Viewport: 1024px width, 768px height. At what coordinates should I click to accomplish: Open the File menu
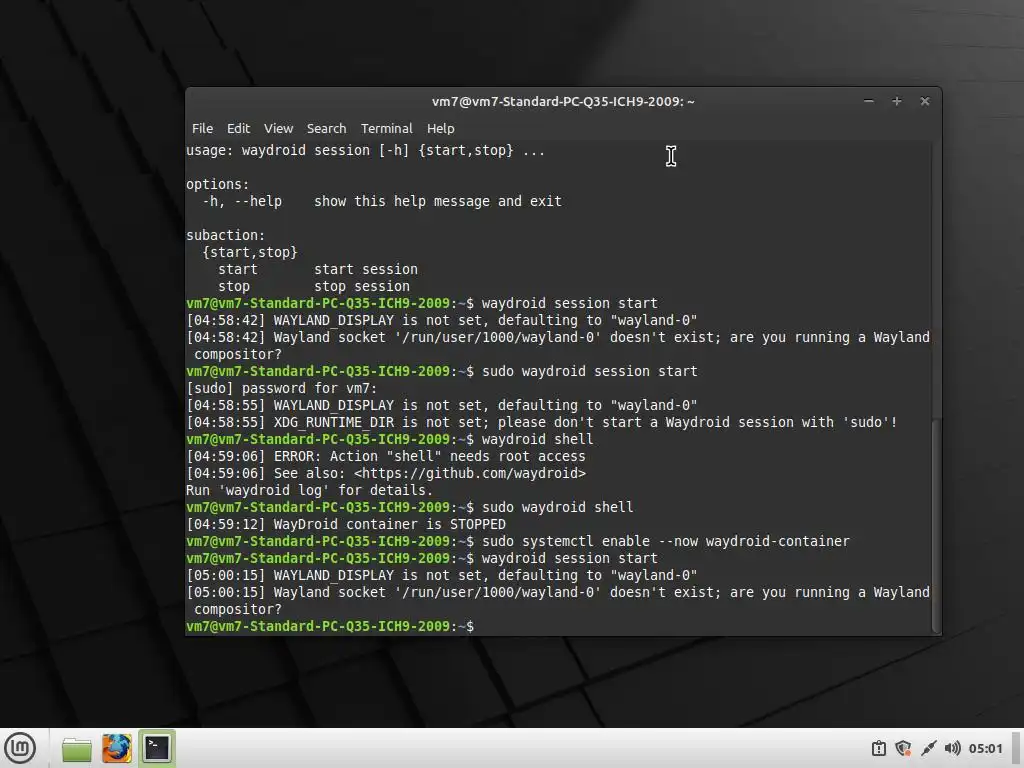coord(202,129)
